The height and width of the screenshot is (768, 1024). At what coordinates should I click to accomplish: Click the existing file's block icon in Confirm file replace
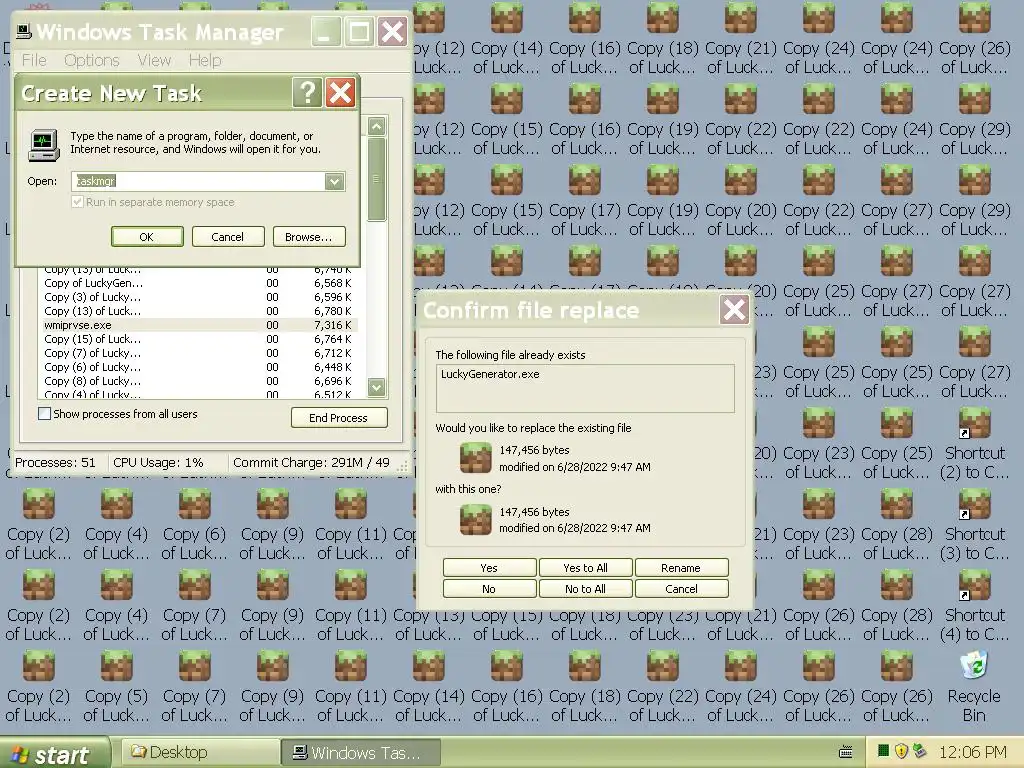tap(475, 458)
